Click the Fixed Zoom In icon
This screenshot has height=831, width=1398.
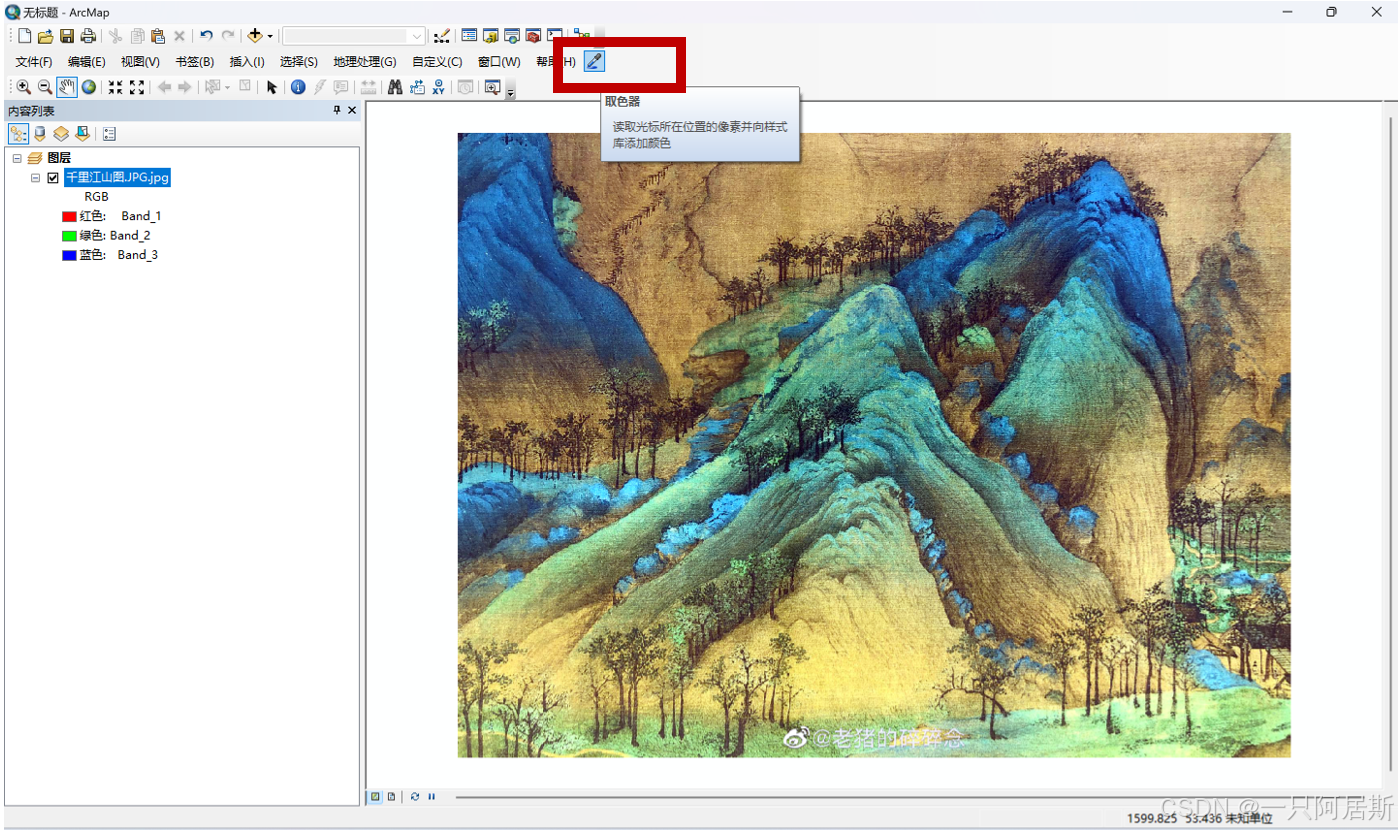tap(115, 87)
